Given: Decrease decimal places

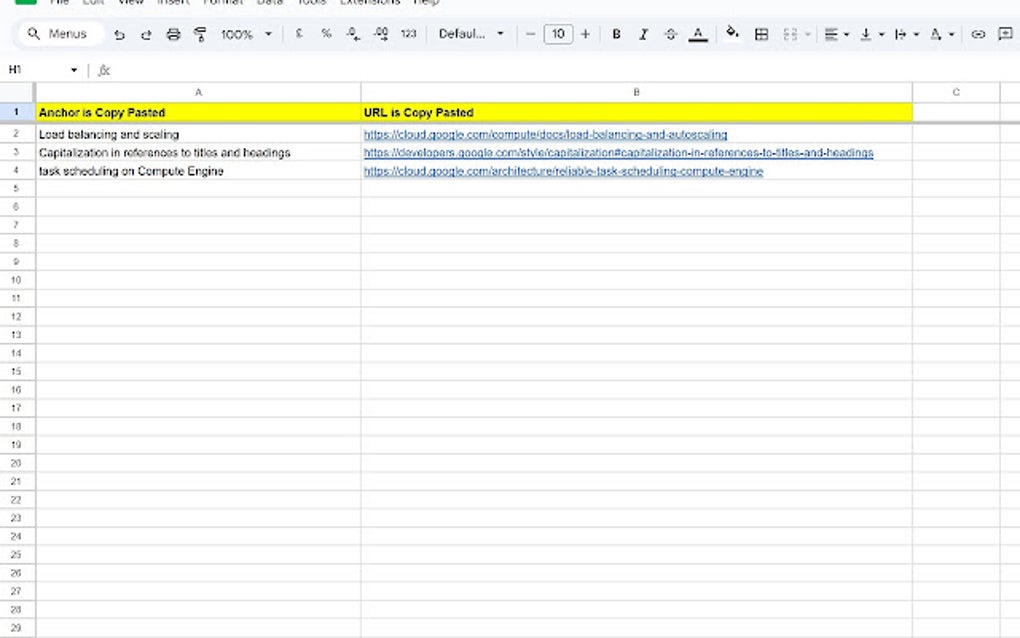Looking at the screenshot, I should pos(351,33).
